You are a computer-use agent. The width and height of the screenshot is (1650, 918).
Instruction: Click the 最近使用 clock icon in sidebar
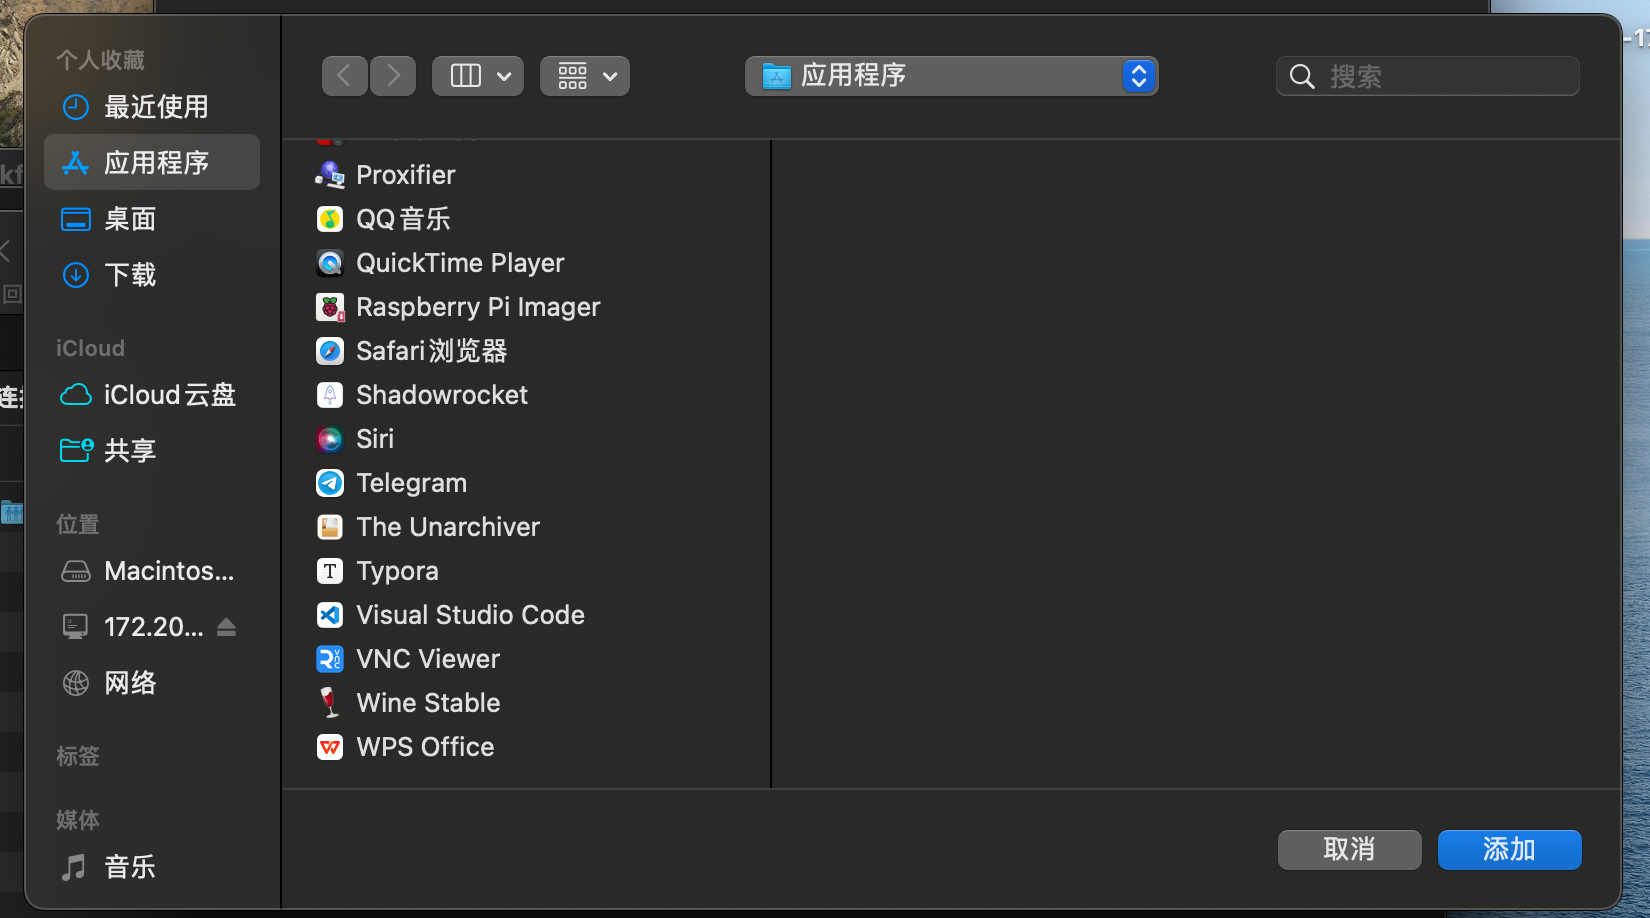point(76,107)
